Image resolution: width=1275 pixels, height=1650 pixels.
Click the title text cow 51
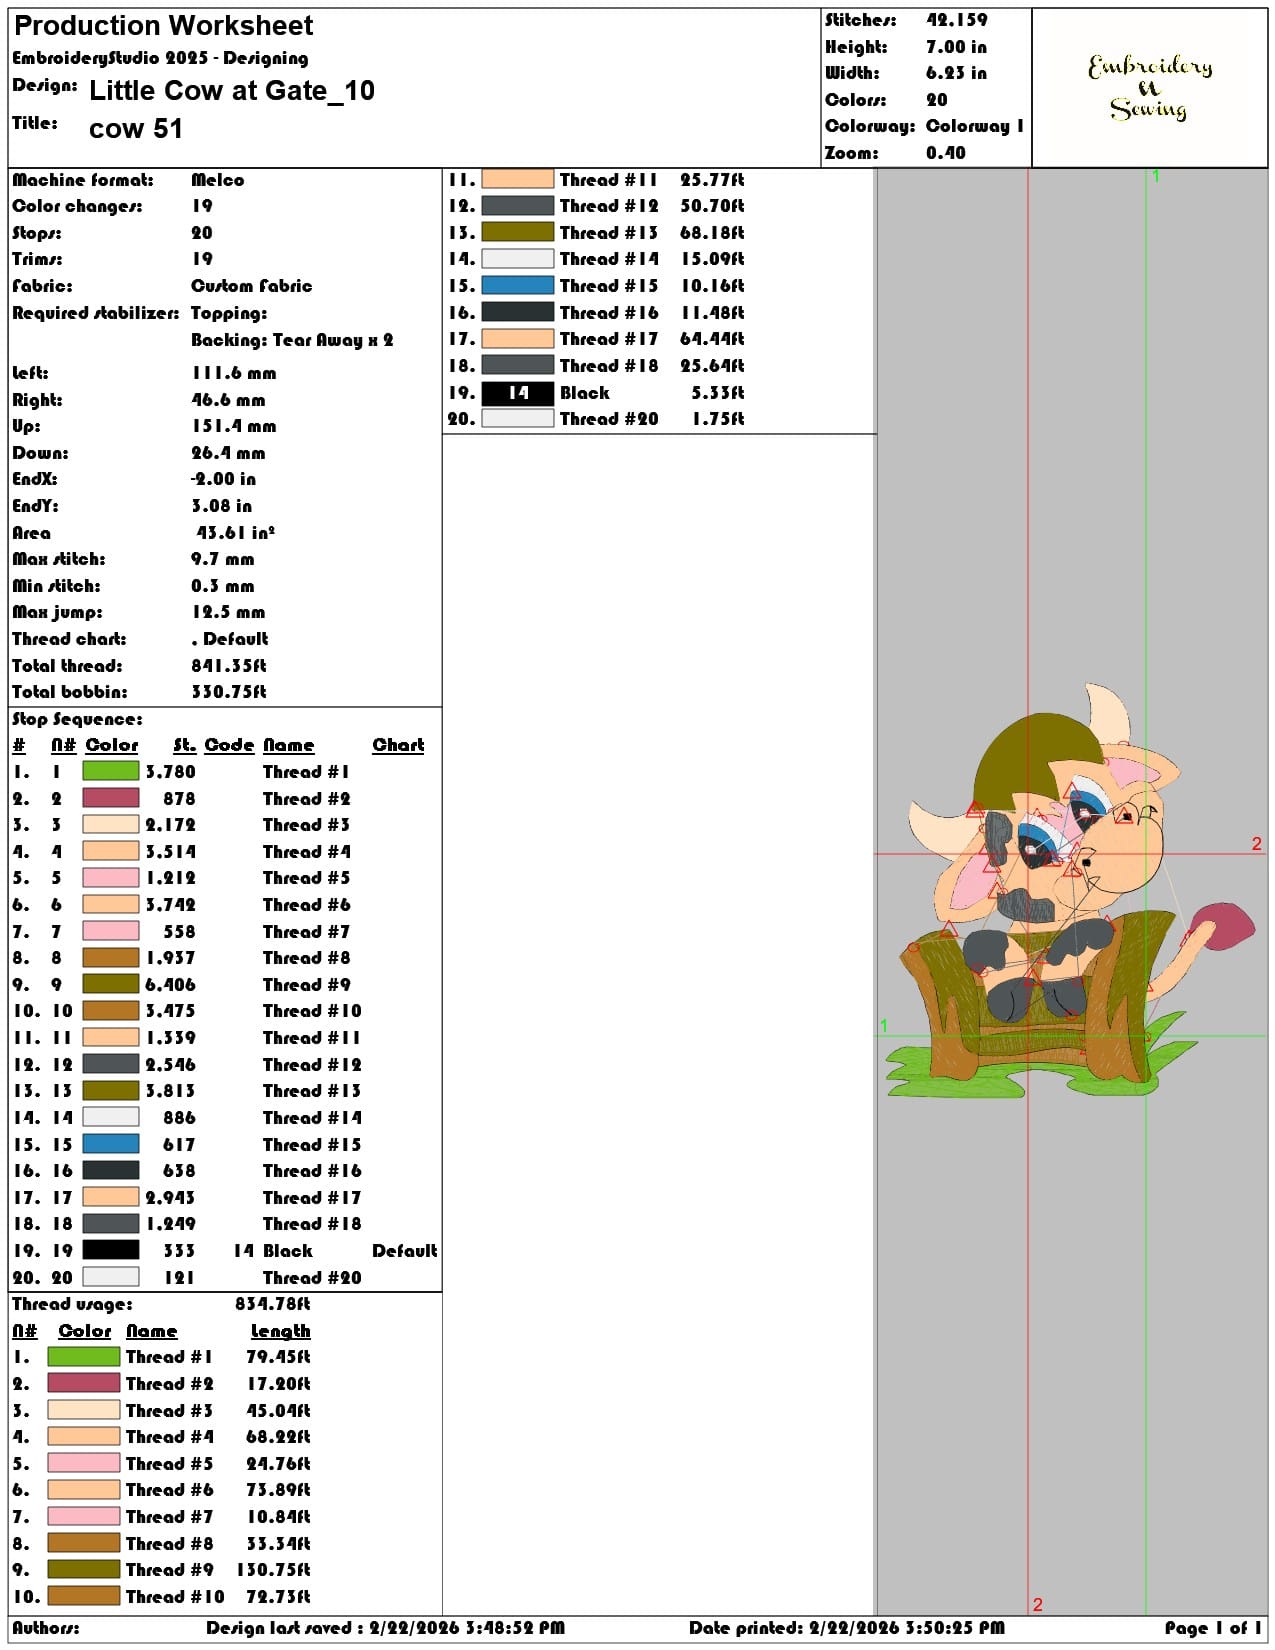click(x=136, y=129)
